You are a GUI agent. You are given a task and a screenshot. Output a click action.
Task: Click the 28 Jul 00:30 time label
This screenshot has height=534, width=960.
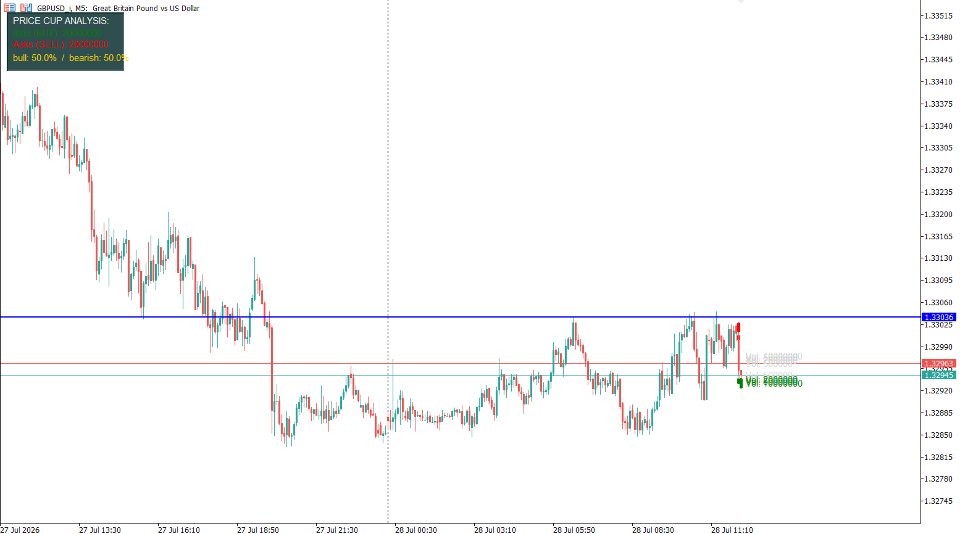click(416, 530)
